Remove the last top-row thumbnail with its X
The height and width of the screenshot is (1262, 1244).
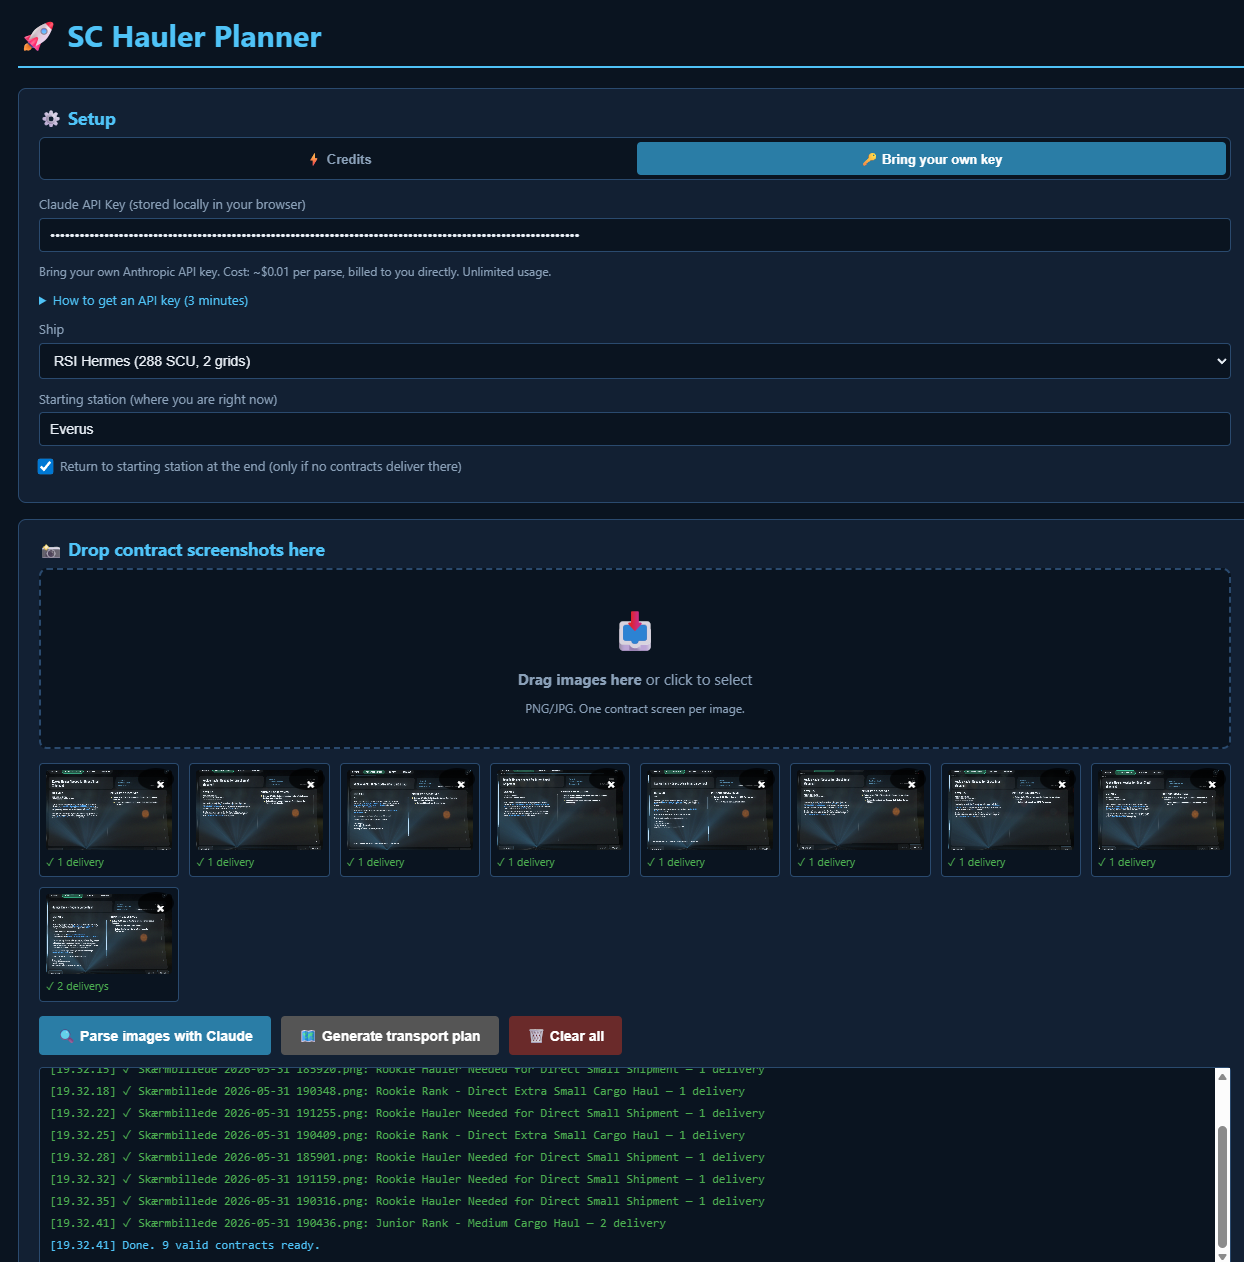(x=1212, y=784)
